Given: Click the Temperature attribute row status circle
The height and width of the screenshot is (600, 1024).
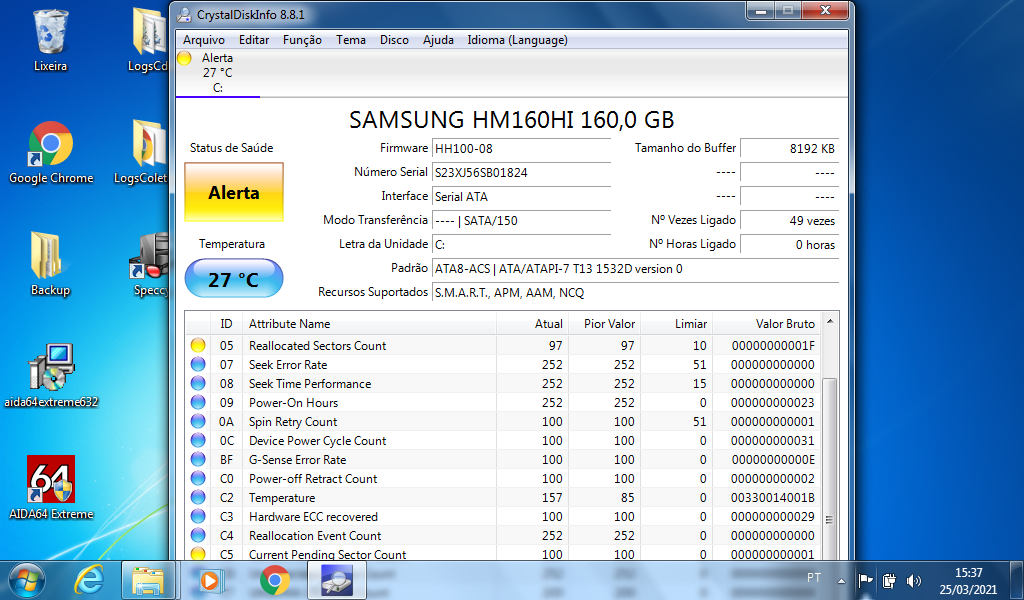Looking at the screenshot, I should point(198,497).
